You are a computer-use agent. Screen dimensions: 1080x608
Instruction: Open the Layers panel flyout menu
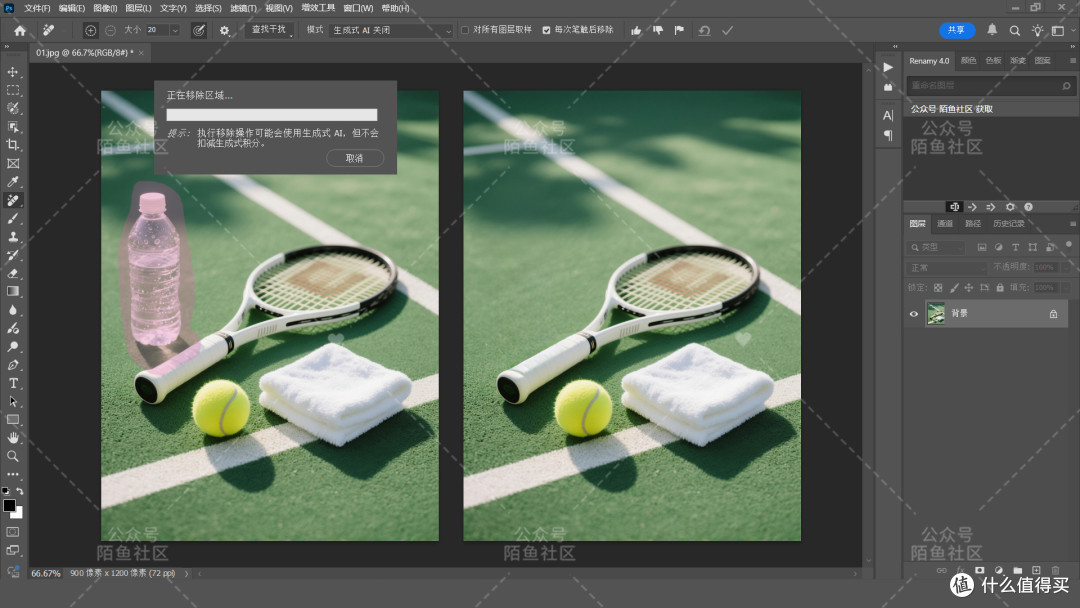click(x=1072, y=224)
